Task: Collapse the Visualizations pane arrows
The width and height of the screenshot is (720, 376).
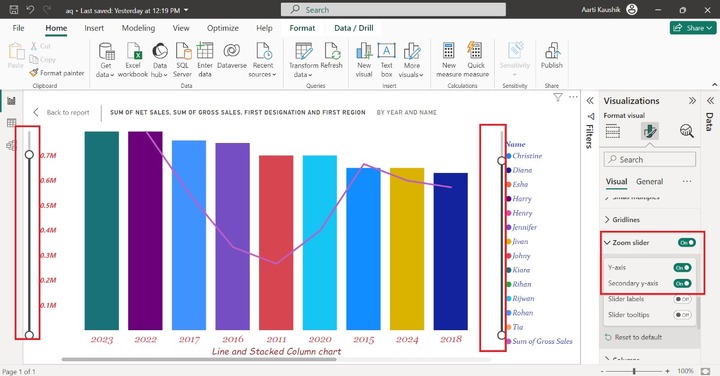Action: [692, 101]
